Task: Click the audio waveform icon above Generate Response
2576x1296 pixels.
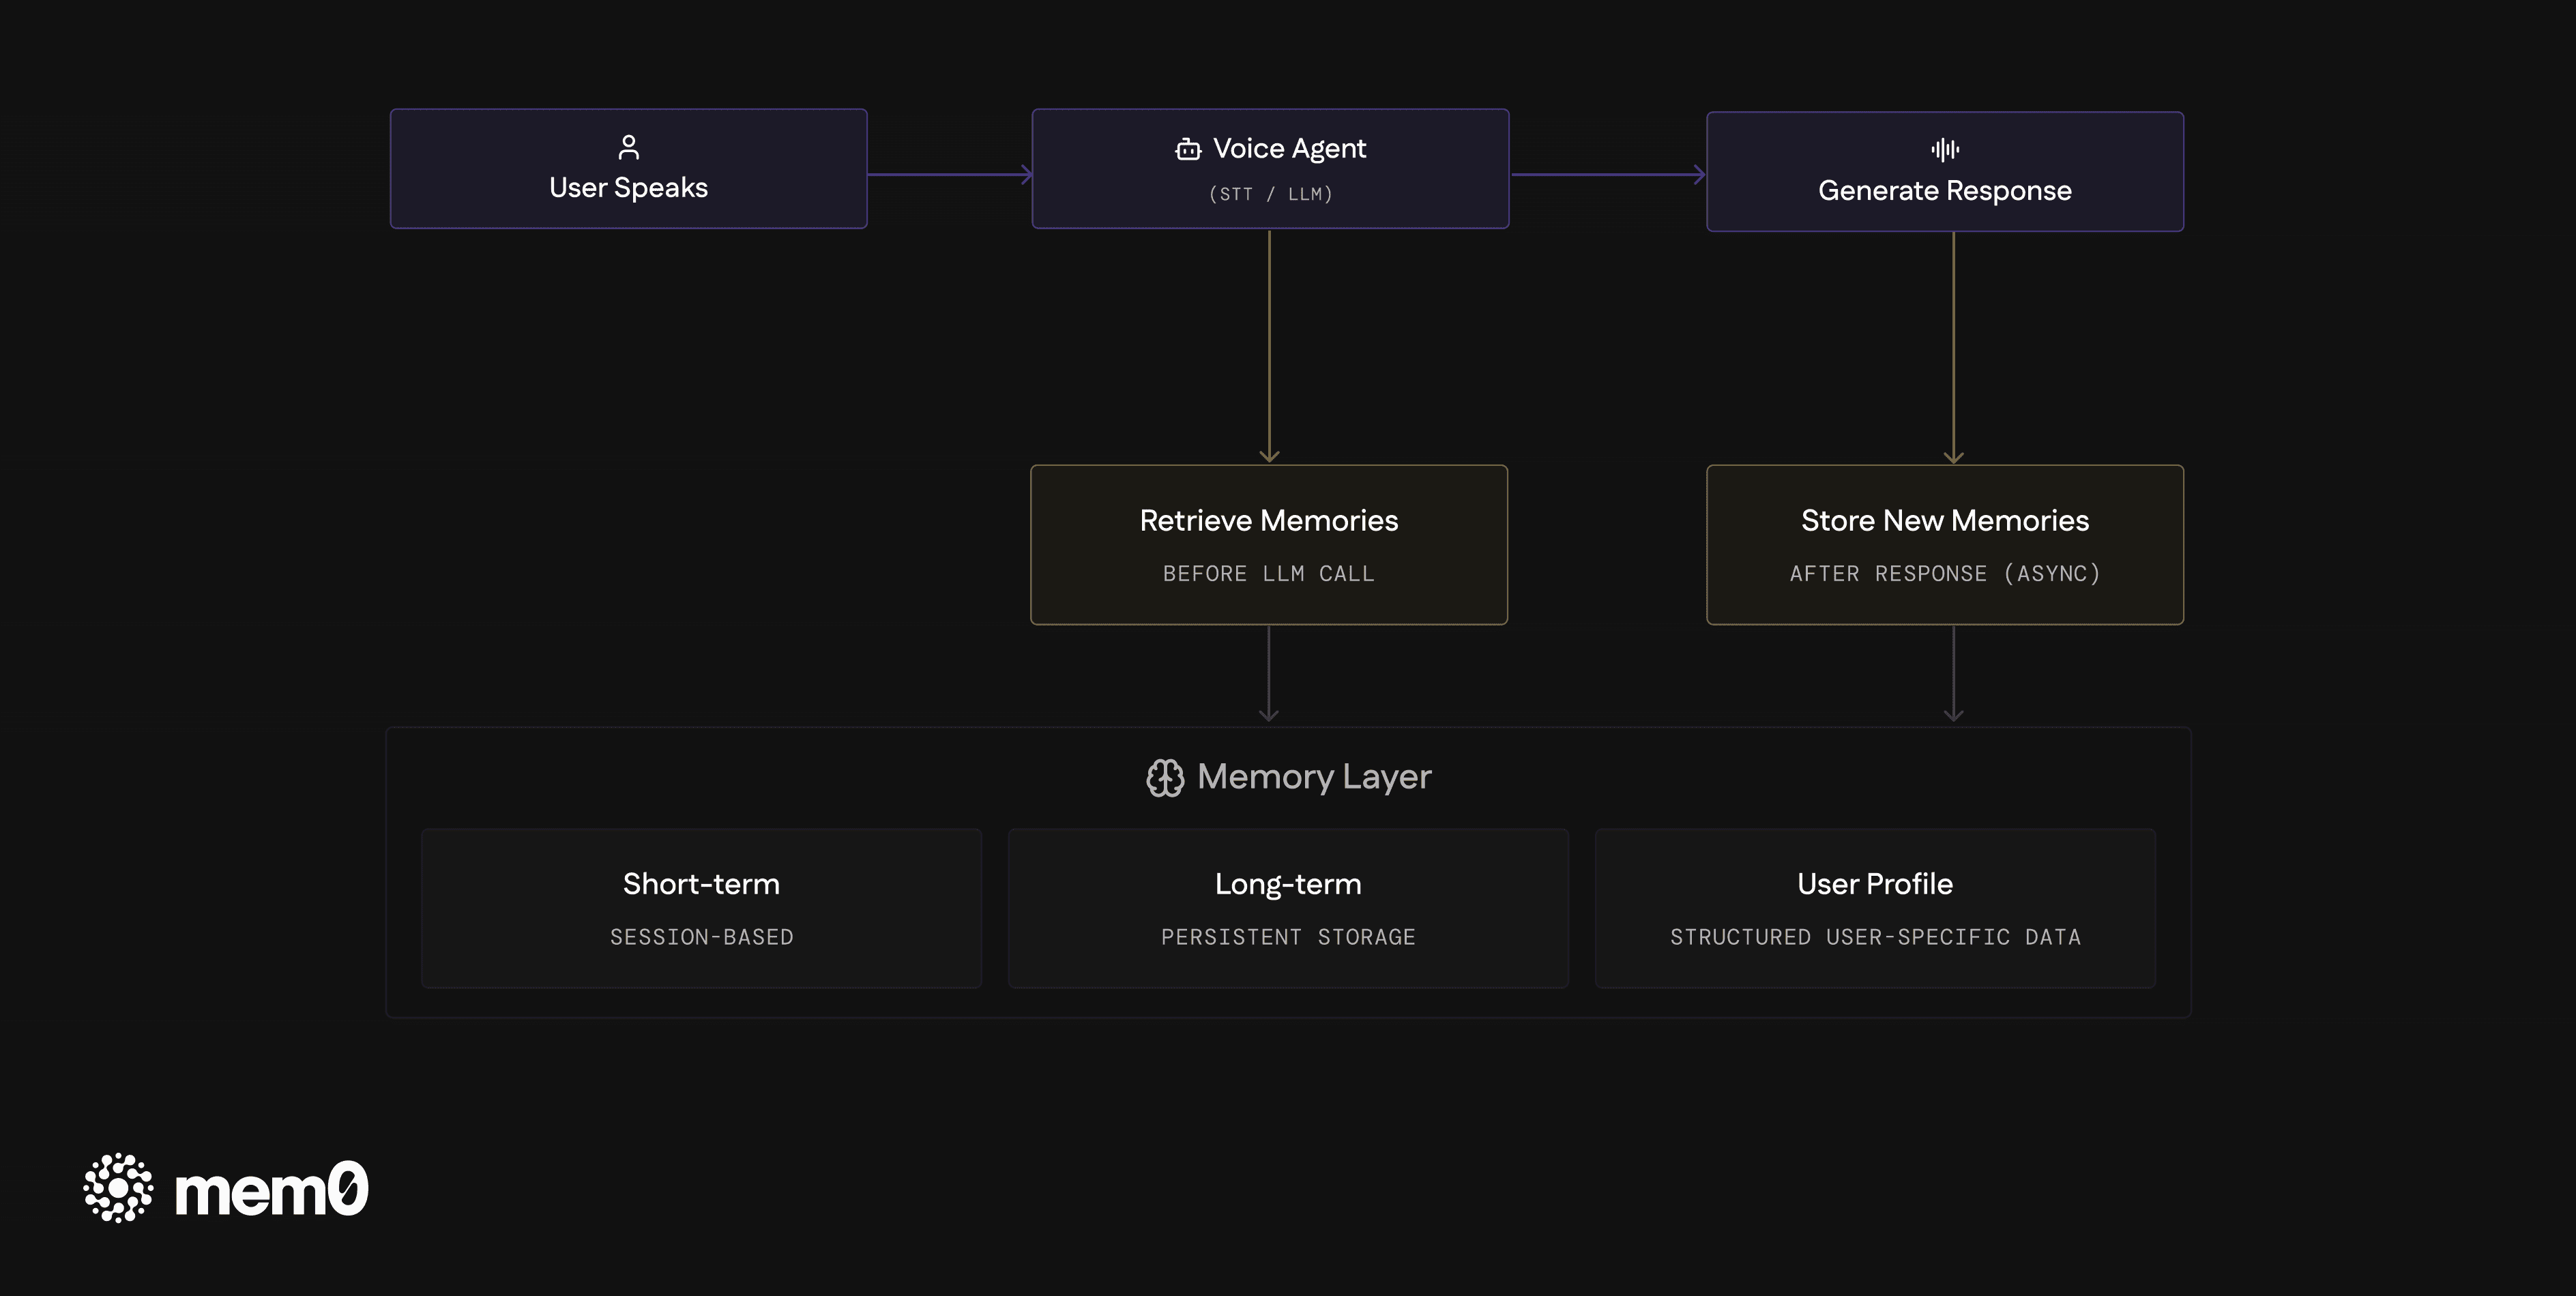Action: coord(1944,150)
